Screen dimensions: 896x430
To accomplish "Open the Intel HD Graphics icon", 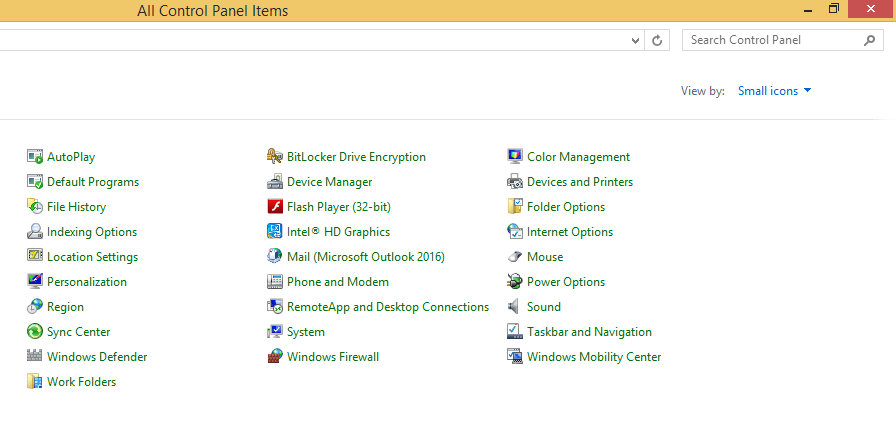I will [275, 232].
